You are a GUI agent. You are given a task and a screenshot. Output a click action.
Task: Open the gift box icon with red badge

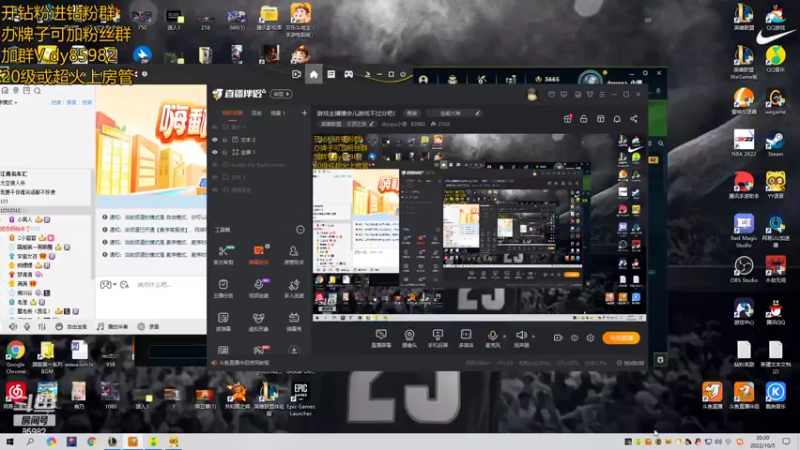567,119
